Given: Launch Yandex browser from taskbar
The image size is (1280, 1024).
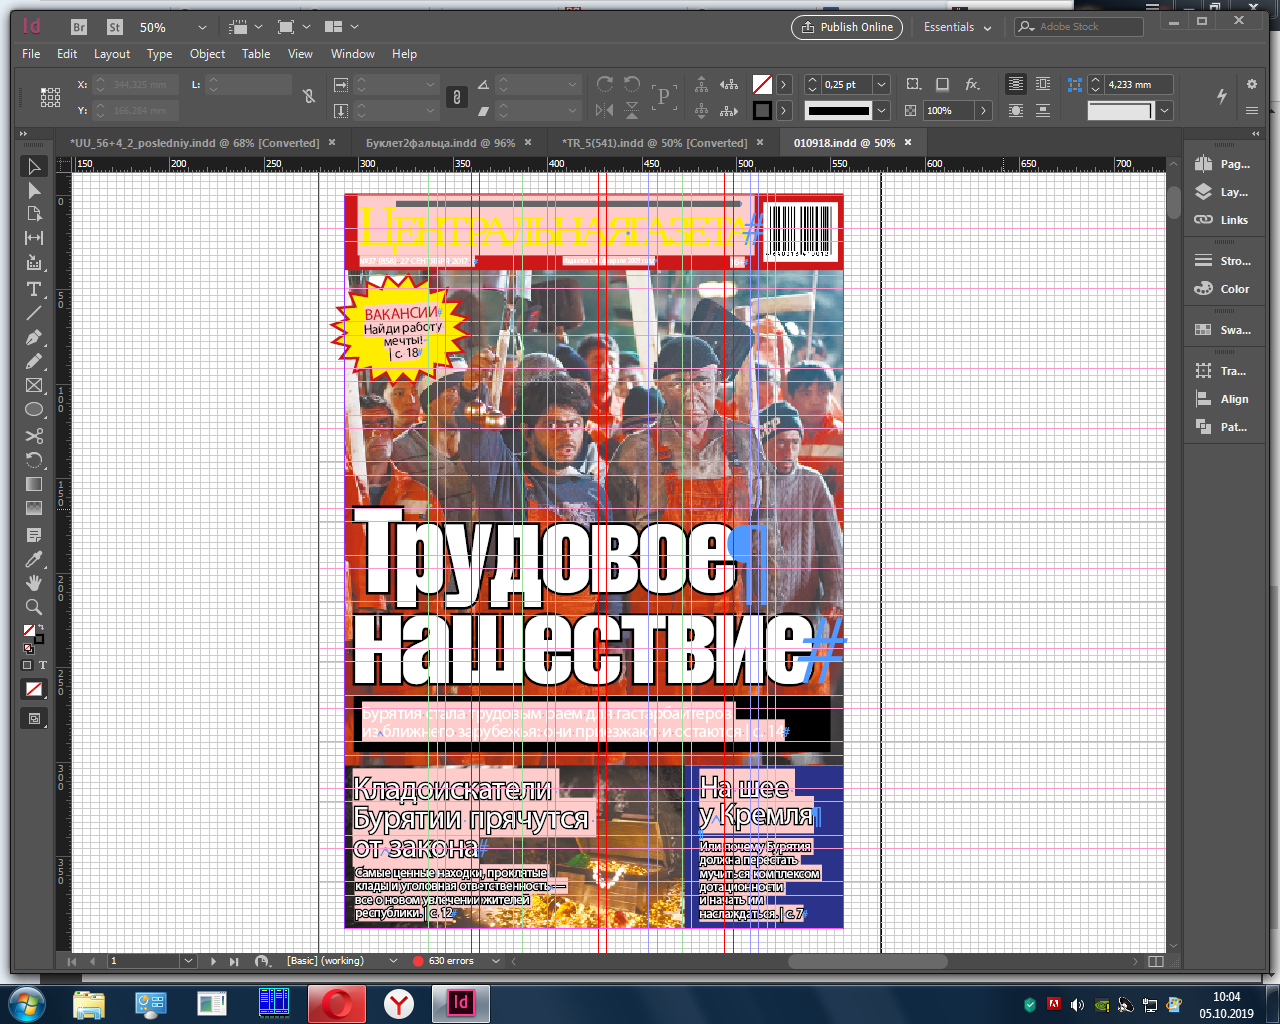Looking at the screenshot, I should tap(399, 1003).
